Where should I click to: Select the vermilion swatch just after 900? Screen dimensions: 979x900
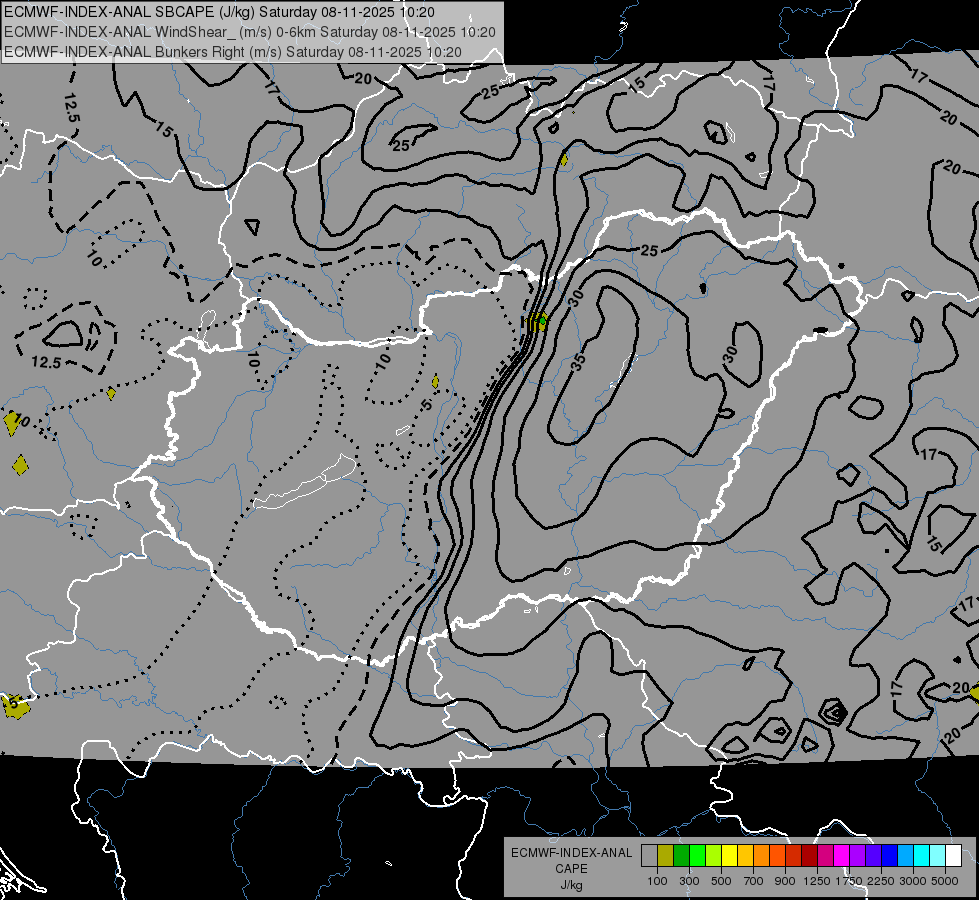794,856
